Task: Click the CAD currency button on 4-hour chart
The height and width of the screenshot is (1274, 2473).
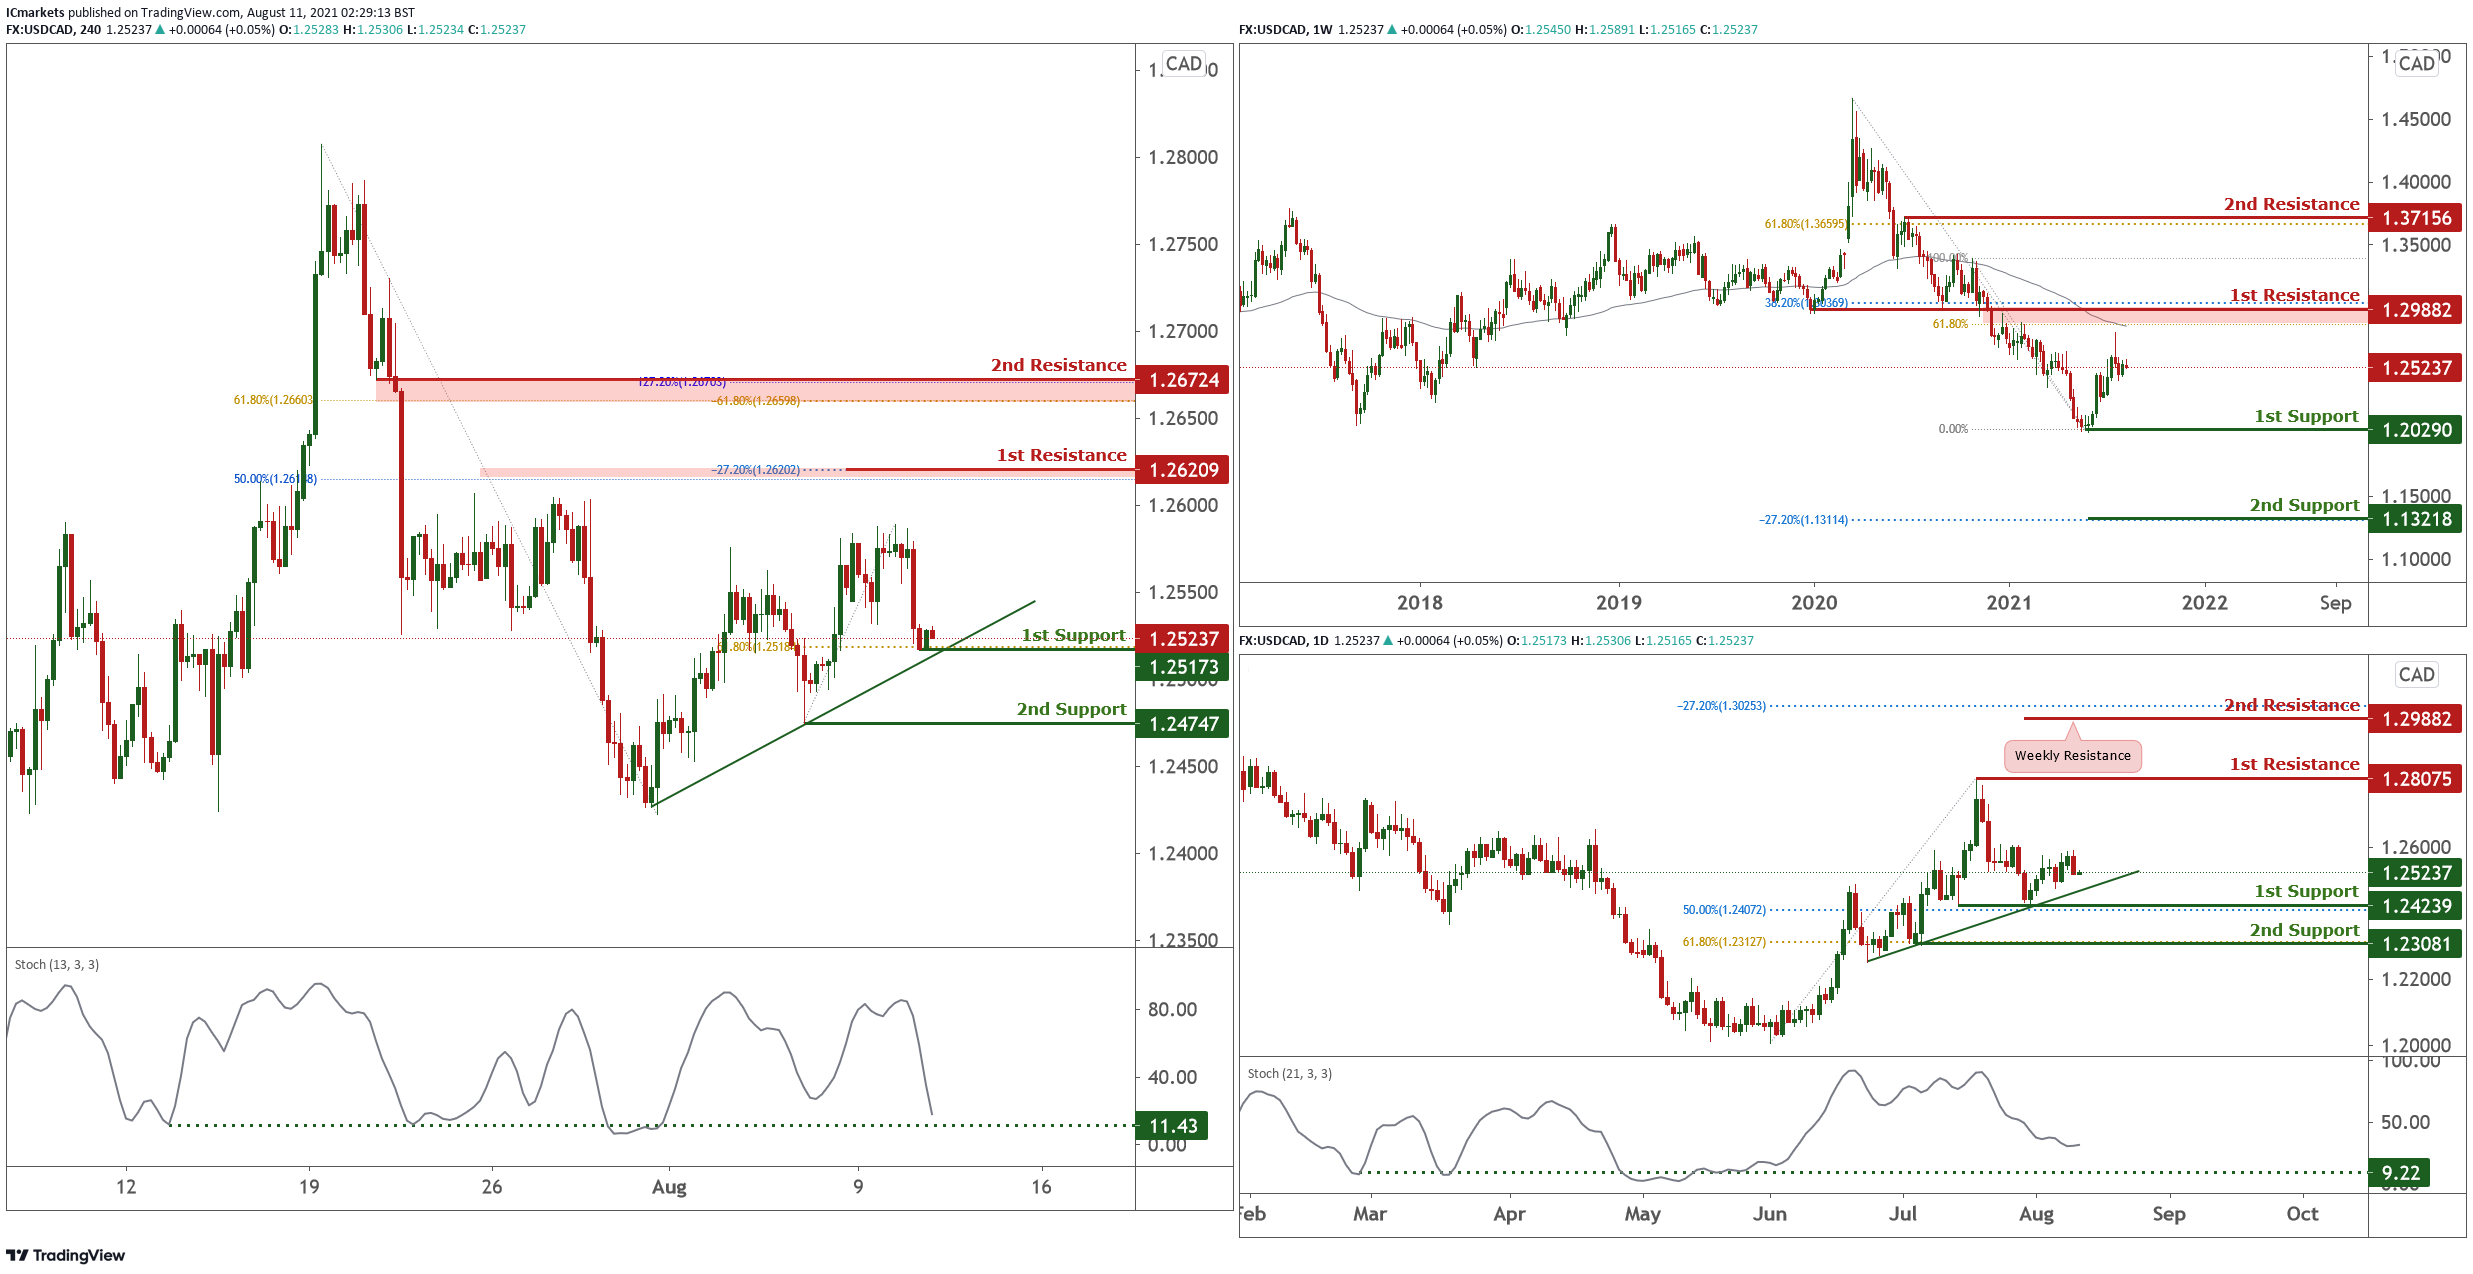Action: [x=1184, y=64]
